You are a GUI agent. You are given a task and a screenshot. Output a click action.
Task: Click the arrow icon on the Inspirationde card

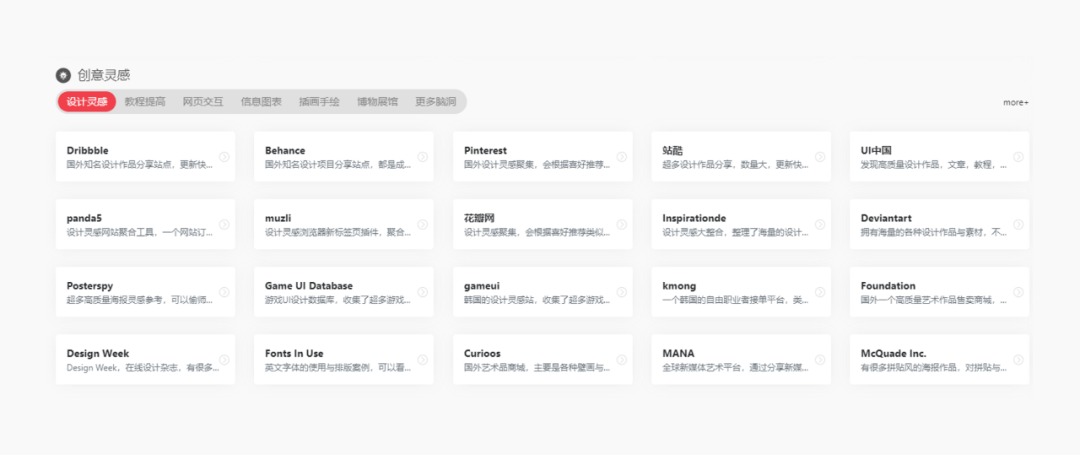(x=820, y=224)
